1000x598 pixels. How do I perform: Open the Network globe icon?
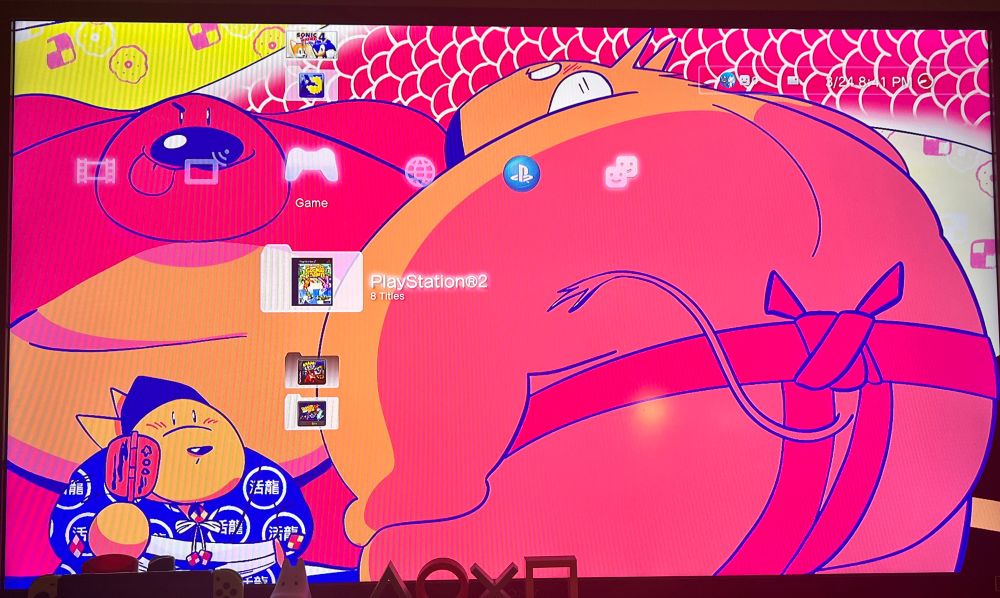click(420, 171)
